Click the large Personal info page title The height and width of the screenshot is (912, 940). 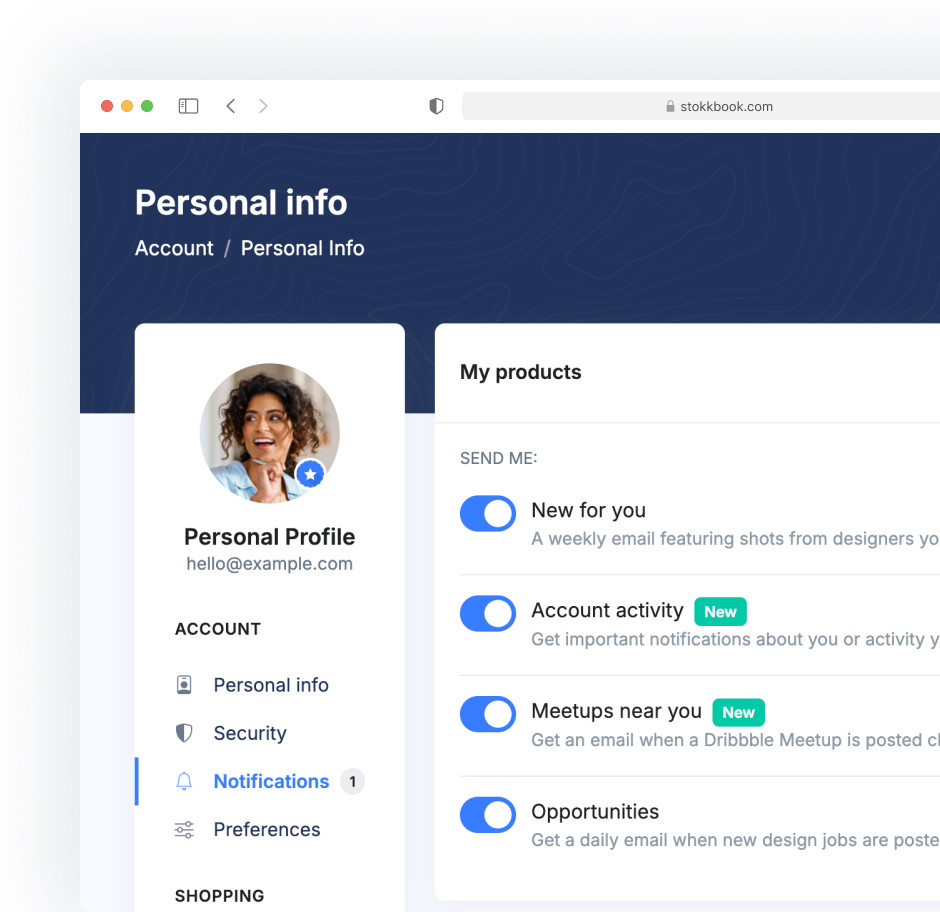coord(241,202)
